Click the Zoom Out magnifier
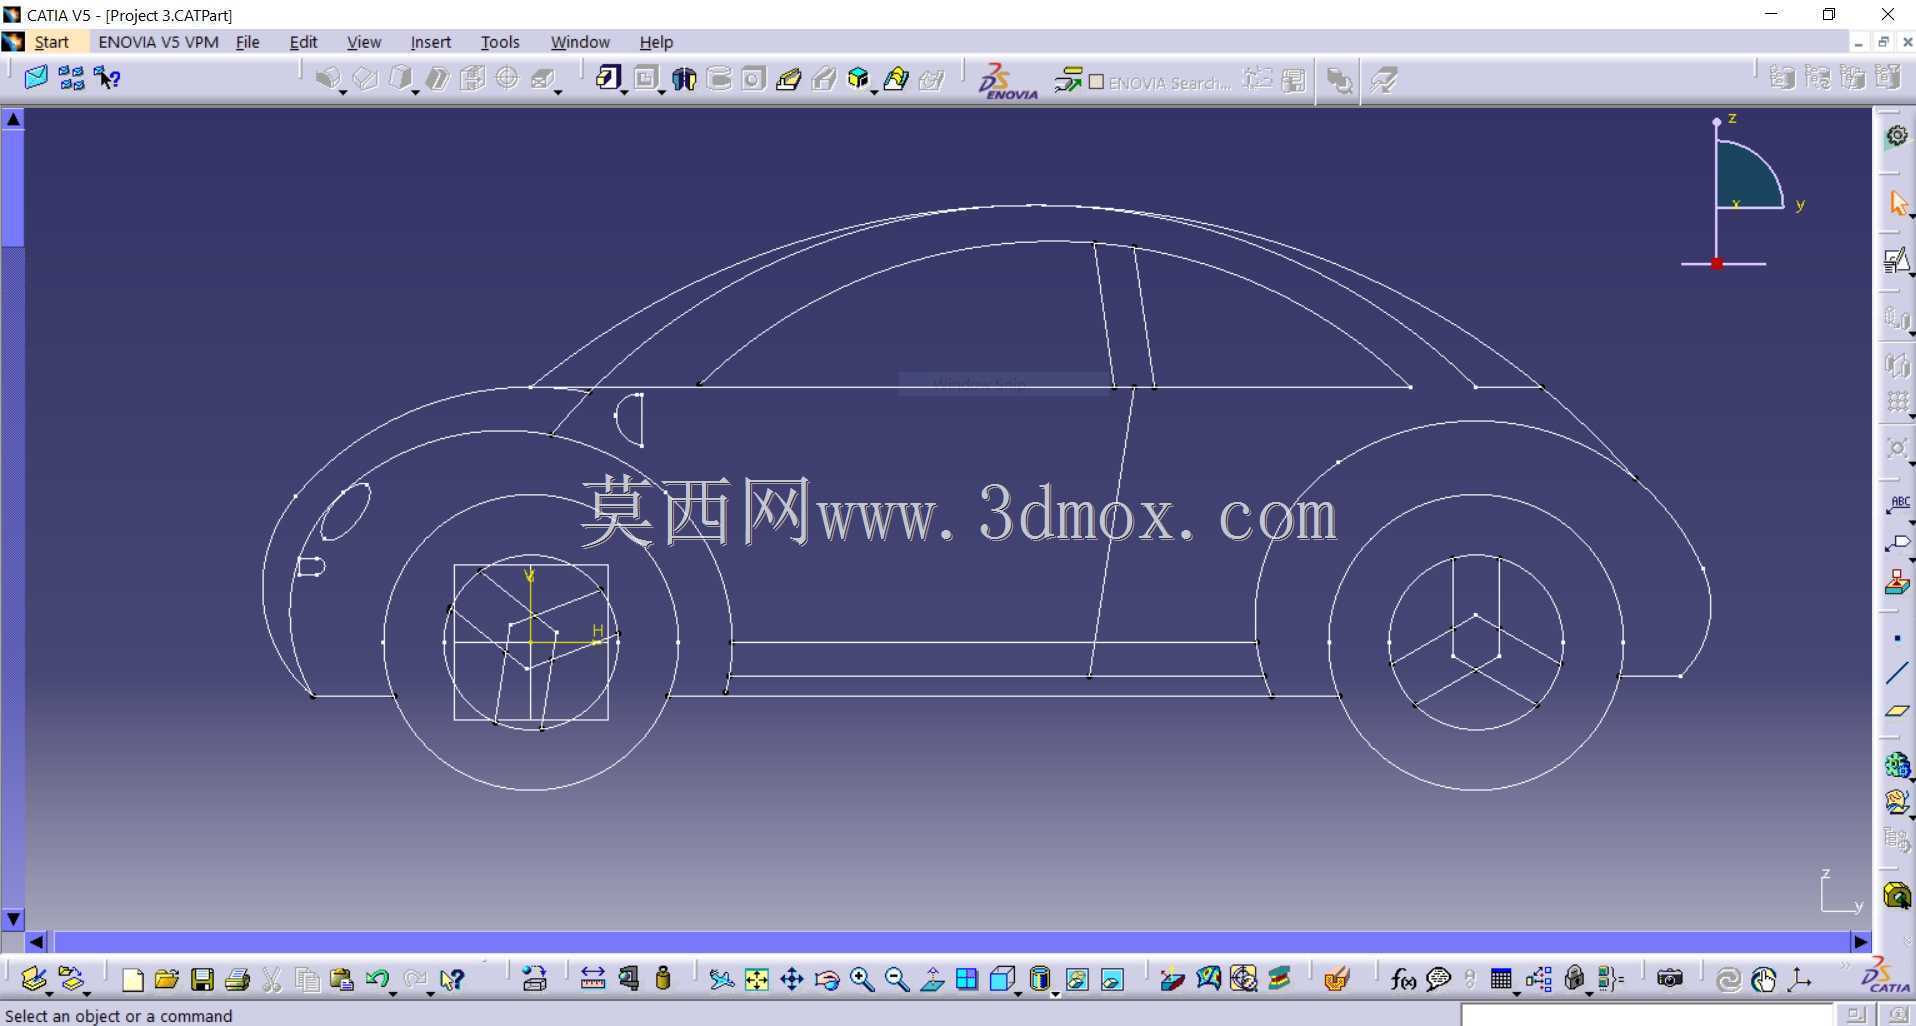Image resolution: width=1916 pixels, height=1026 pixels. (897, 980)
